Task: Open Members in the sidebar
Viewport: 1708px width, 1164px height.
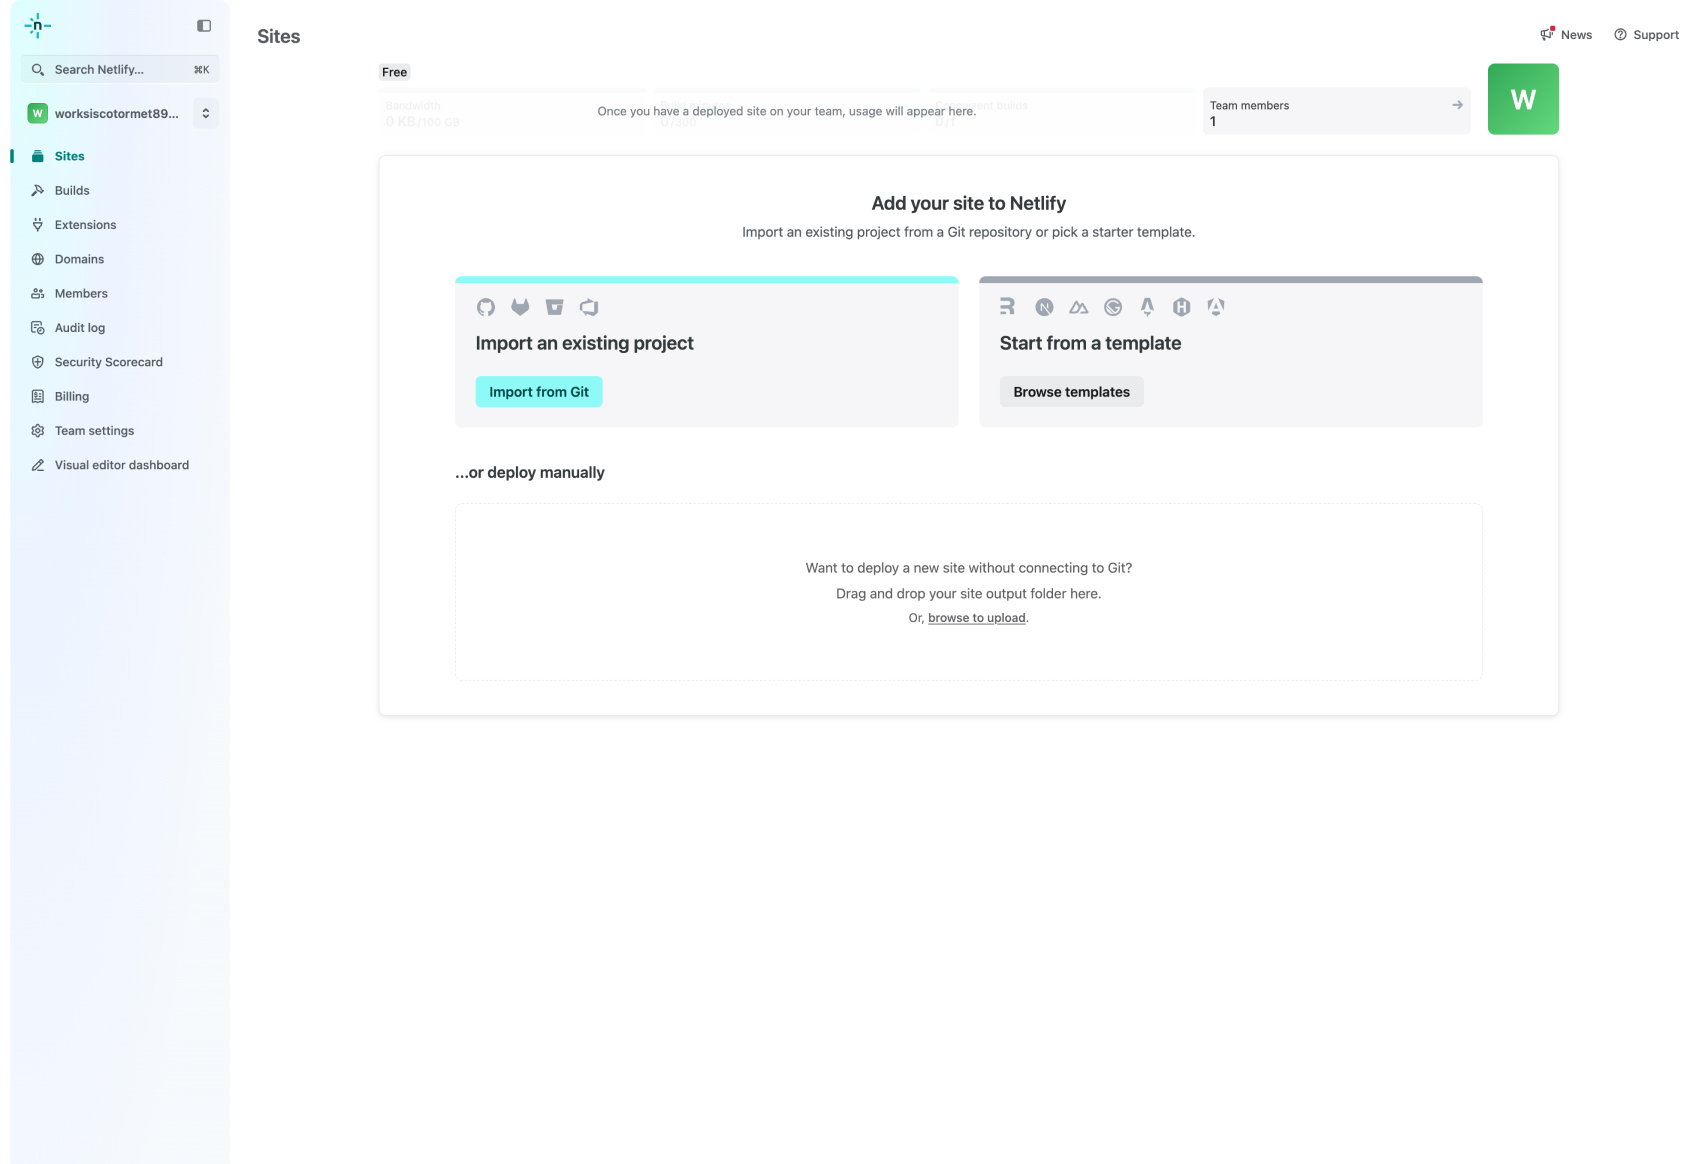Action: tap(119, 293)
